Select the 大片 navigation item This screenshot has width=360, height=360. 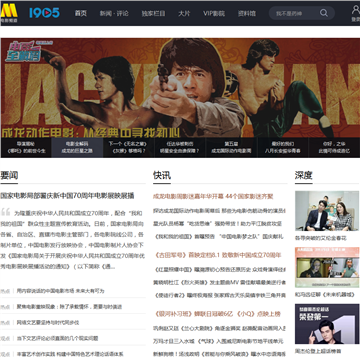coord(184,13)
